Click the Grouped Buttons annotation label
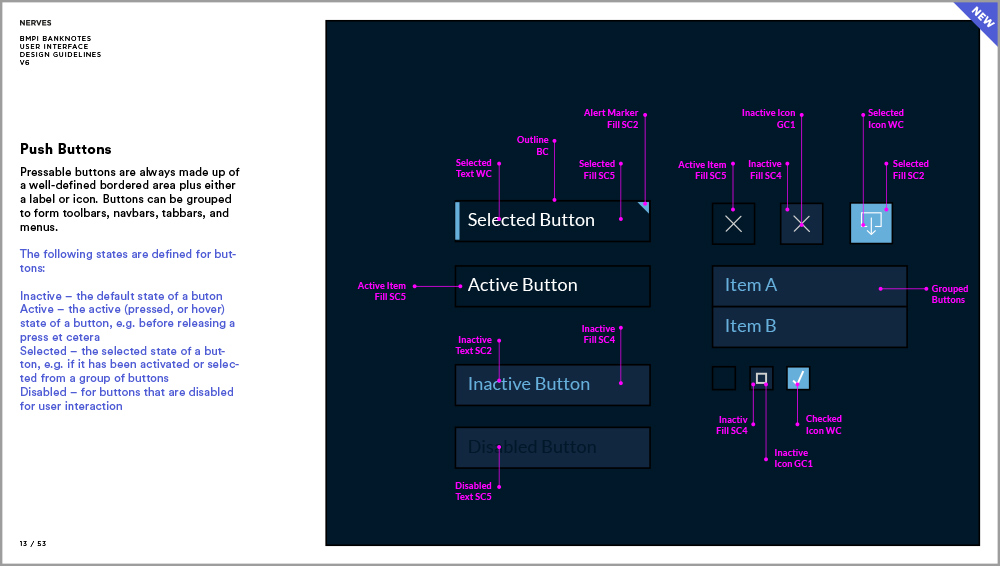This screenshot has height=567, width=1000. tap(948, 294)
